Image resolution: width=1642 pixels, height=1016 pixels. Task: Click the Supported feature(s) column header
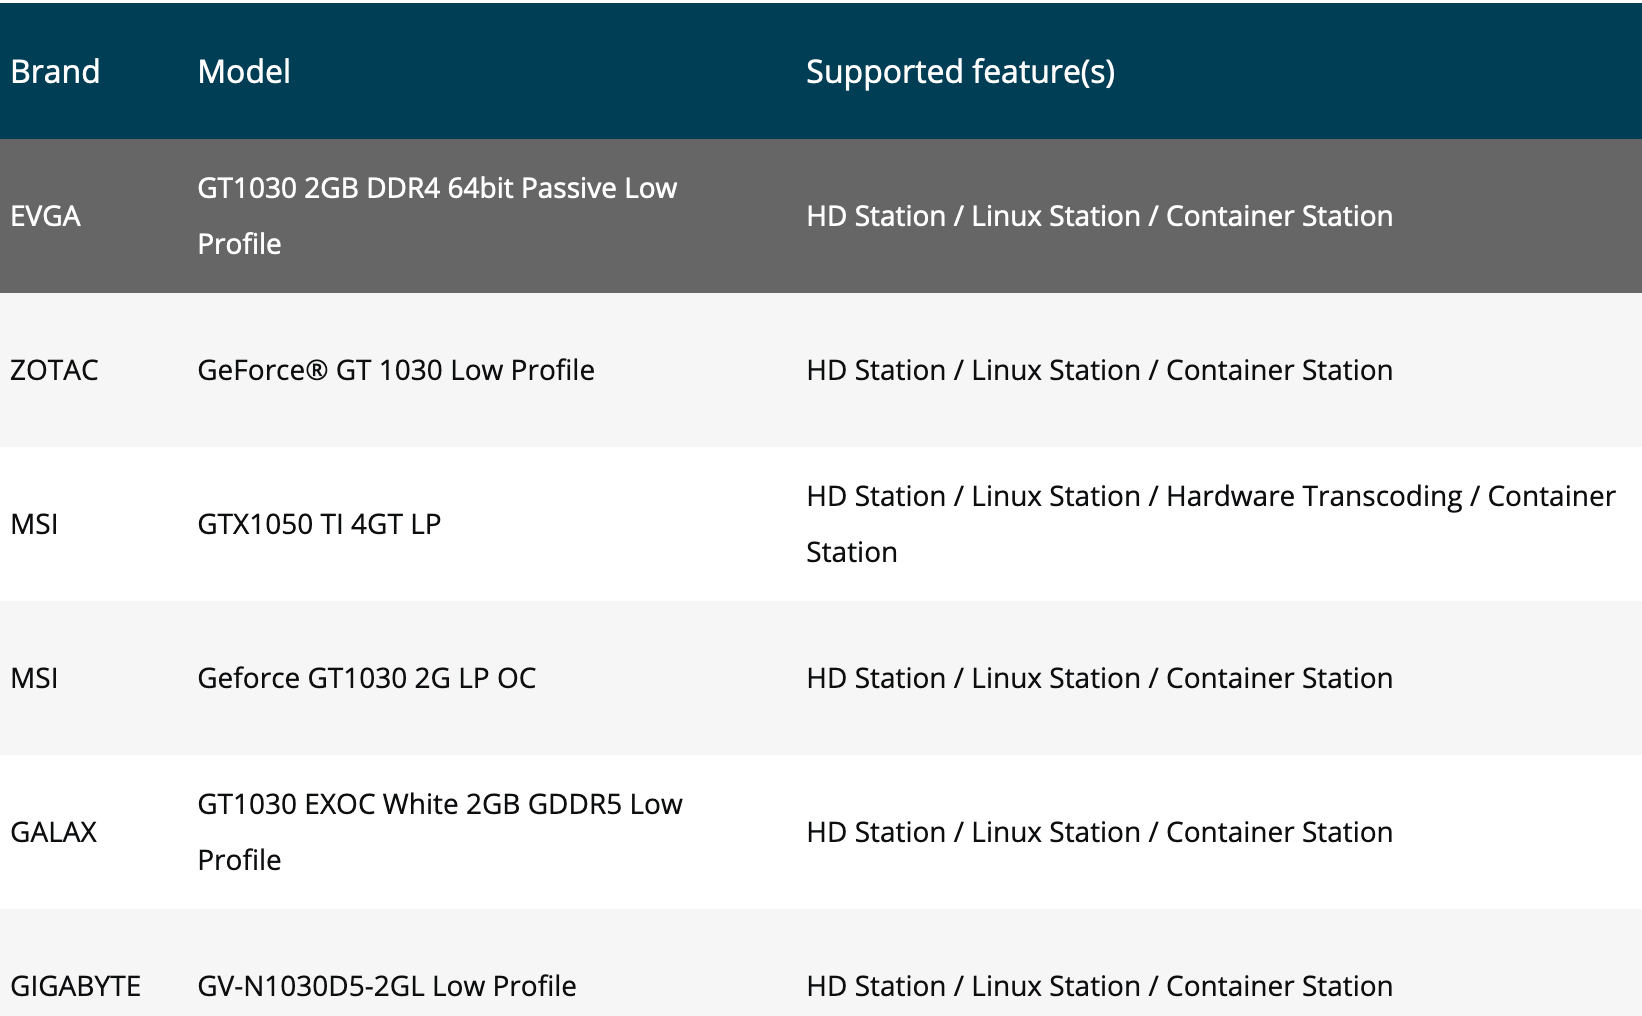pos(960,72)
